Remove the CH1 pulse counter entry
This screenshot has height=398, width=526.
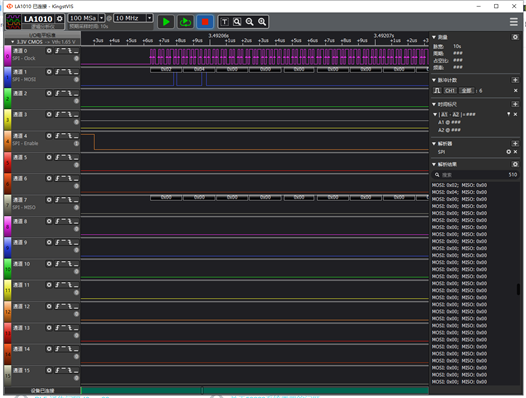pos(516,91)
